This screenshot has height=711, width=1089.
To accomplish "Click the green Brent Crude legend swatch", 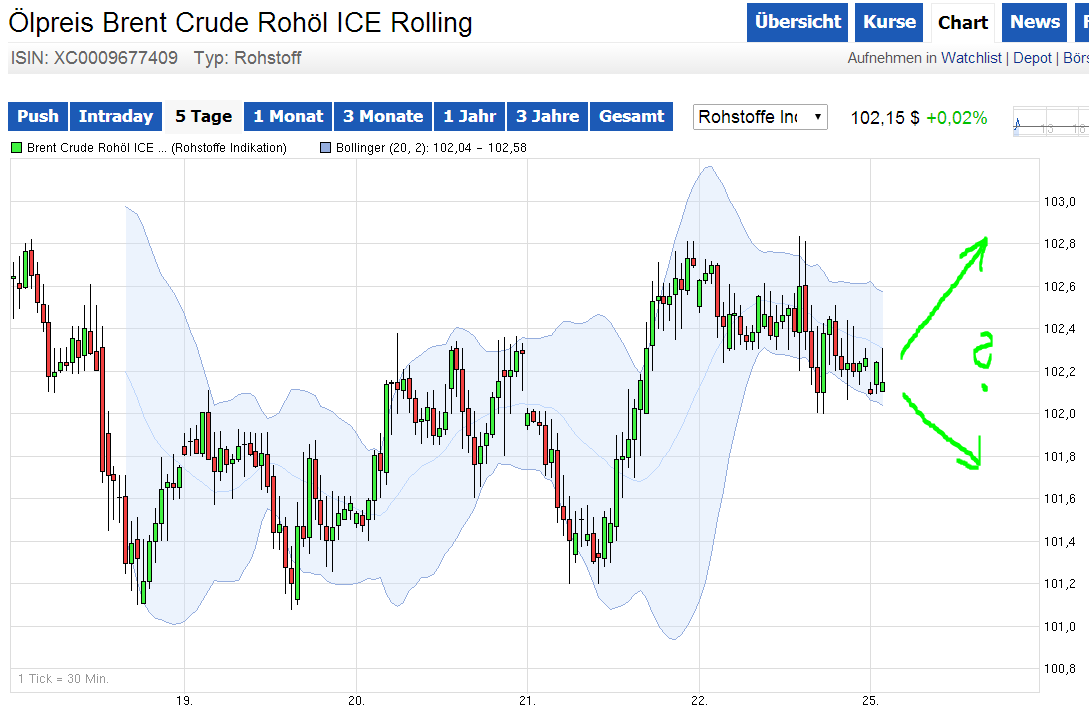I will [17, 148].
